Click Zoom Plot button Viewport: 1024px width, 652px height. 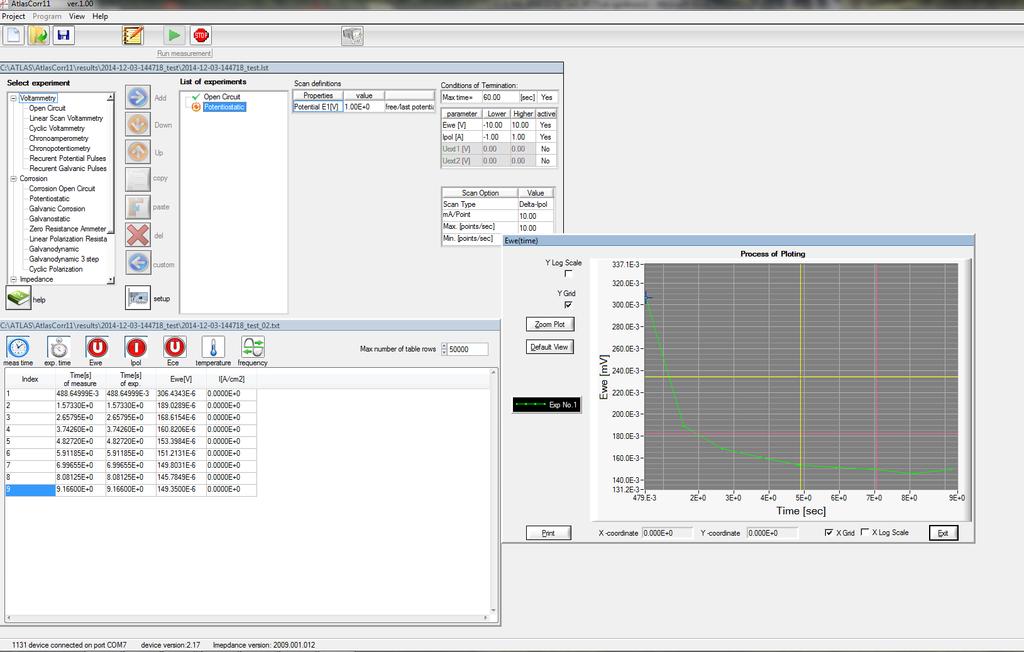click(550, 324)
